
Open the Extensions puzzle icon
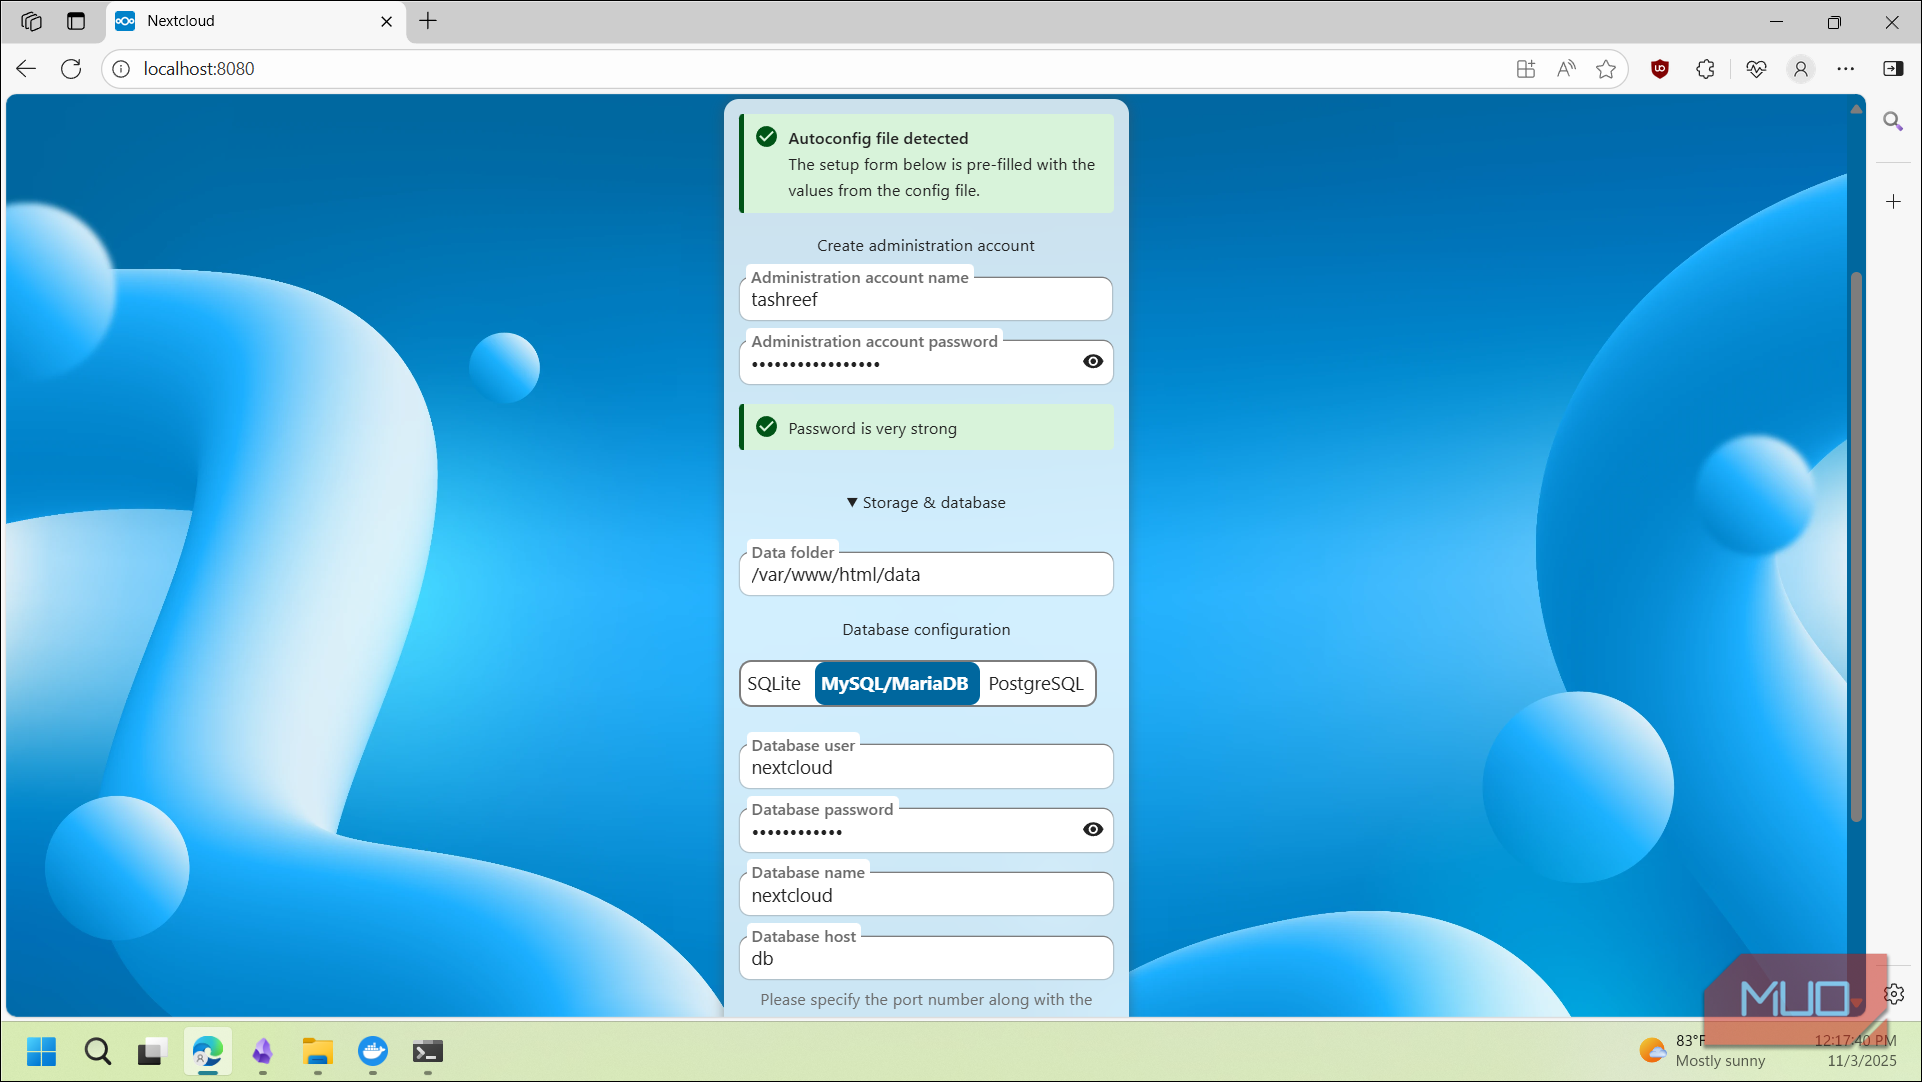click(x=1705, y=69)
